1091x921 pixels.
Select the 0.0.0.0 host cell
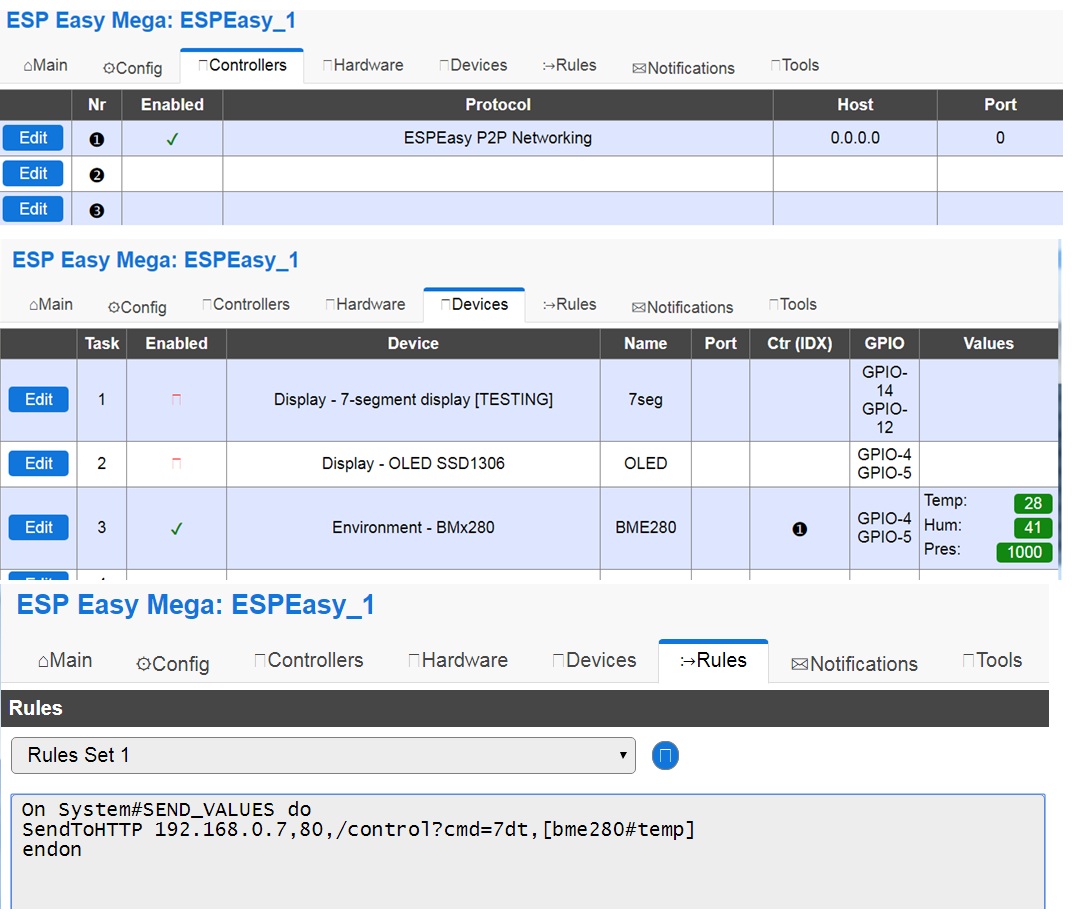coord(855,138)
